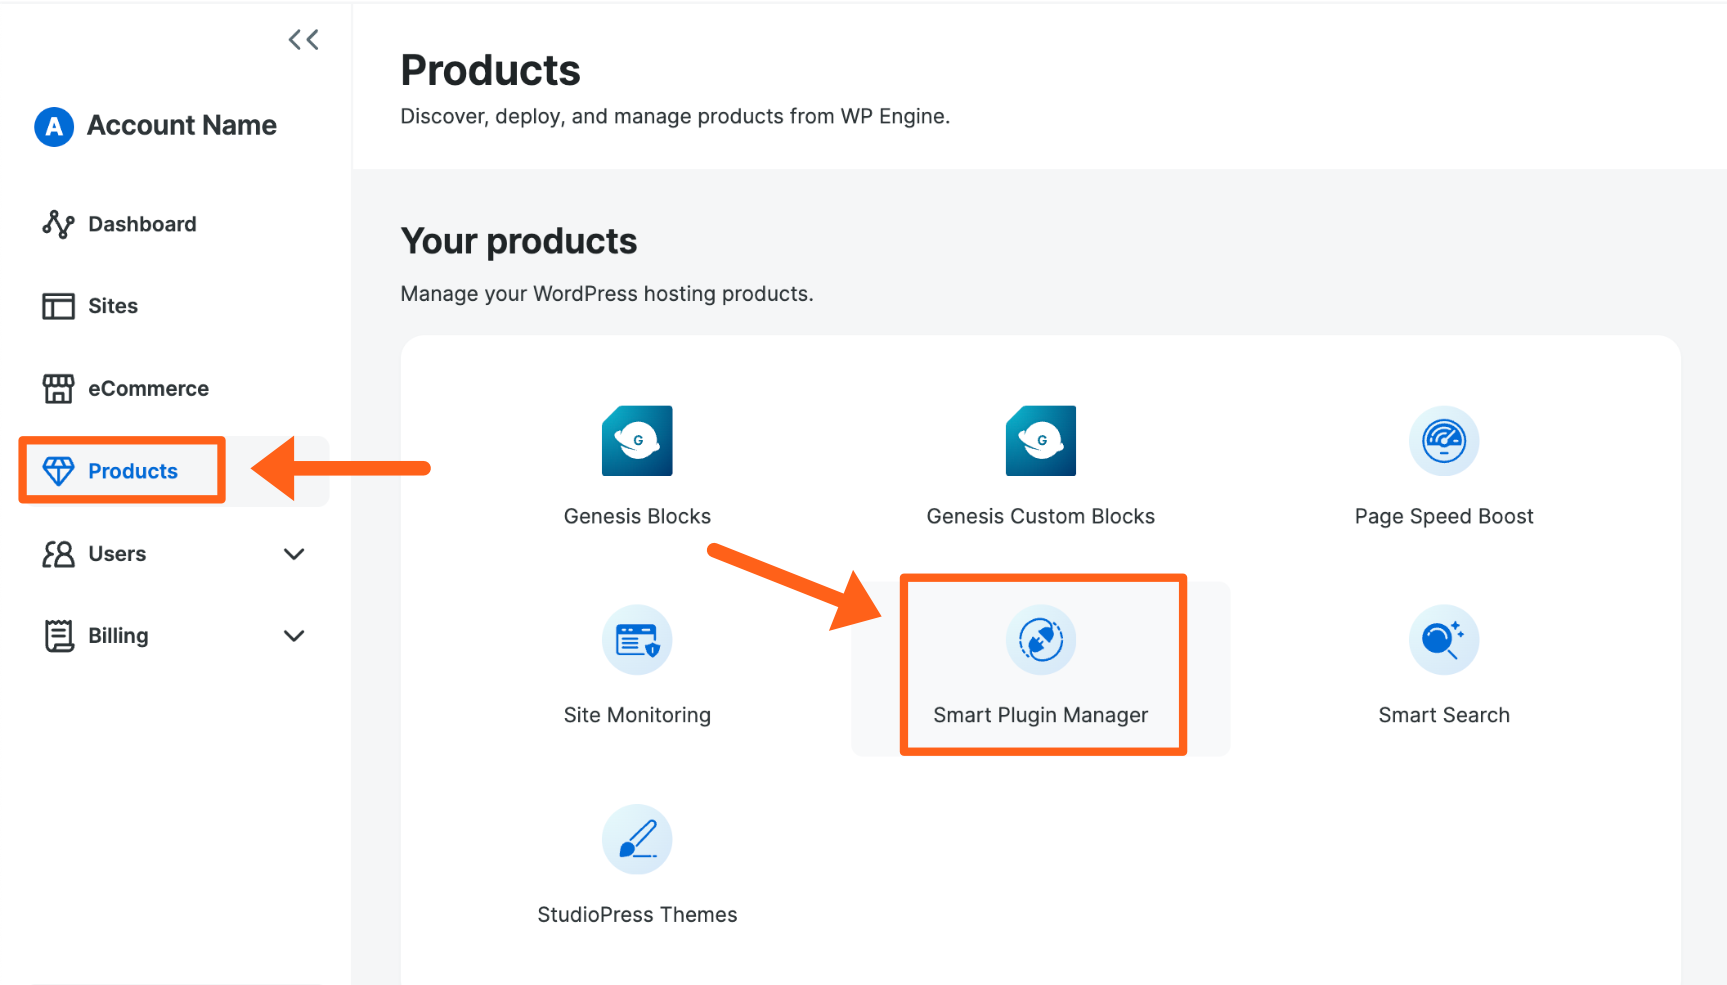Click the Genesis Custom Blocks icon
This screenshot has height=985, width=1727.
tap(1040, 441)
